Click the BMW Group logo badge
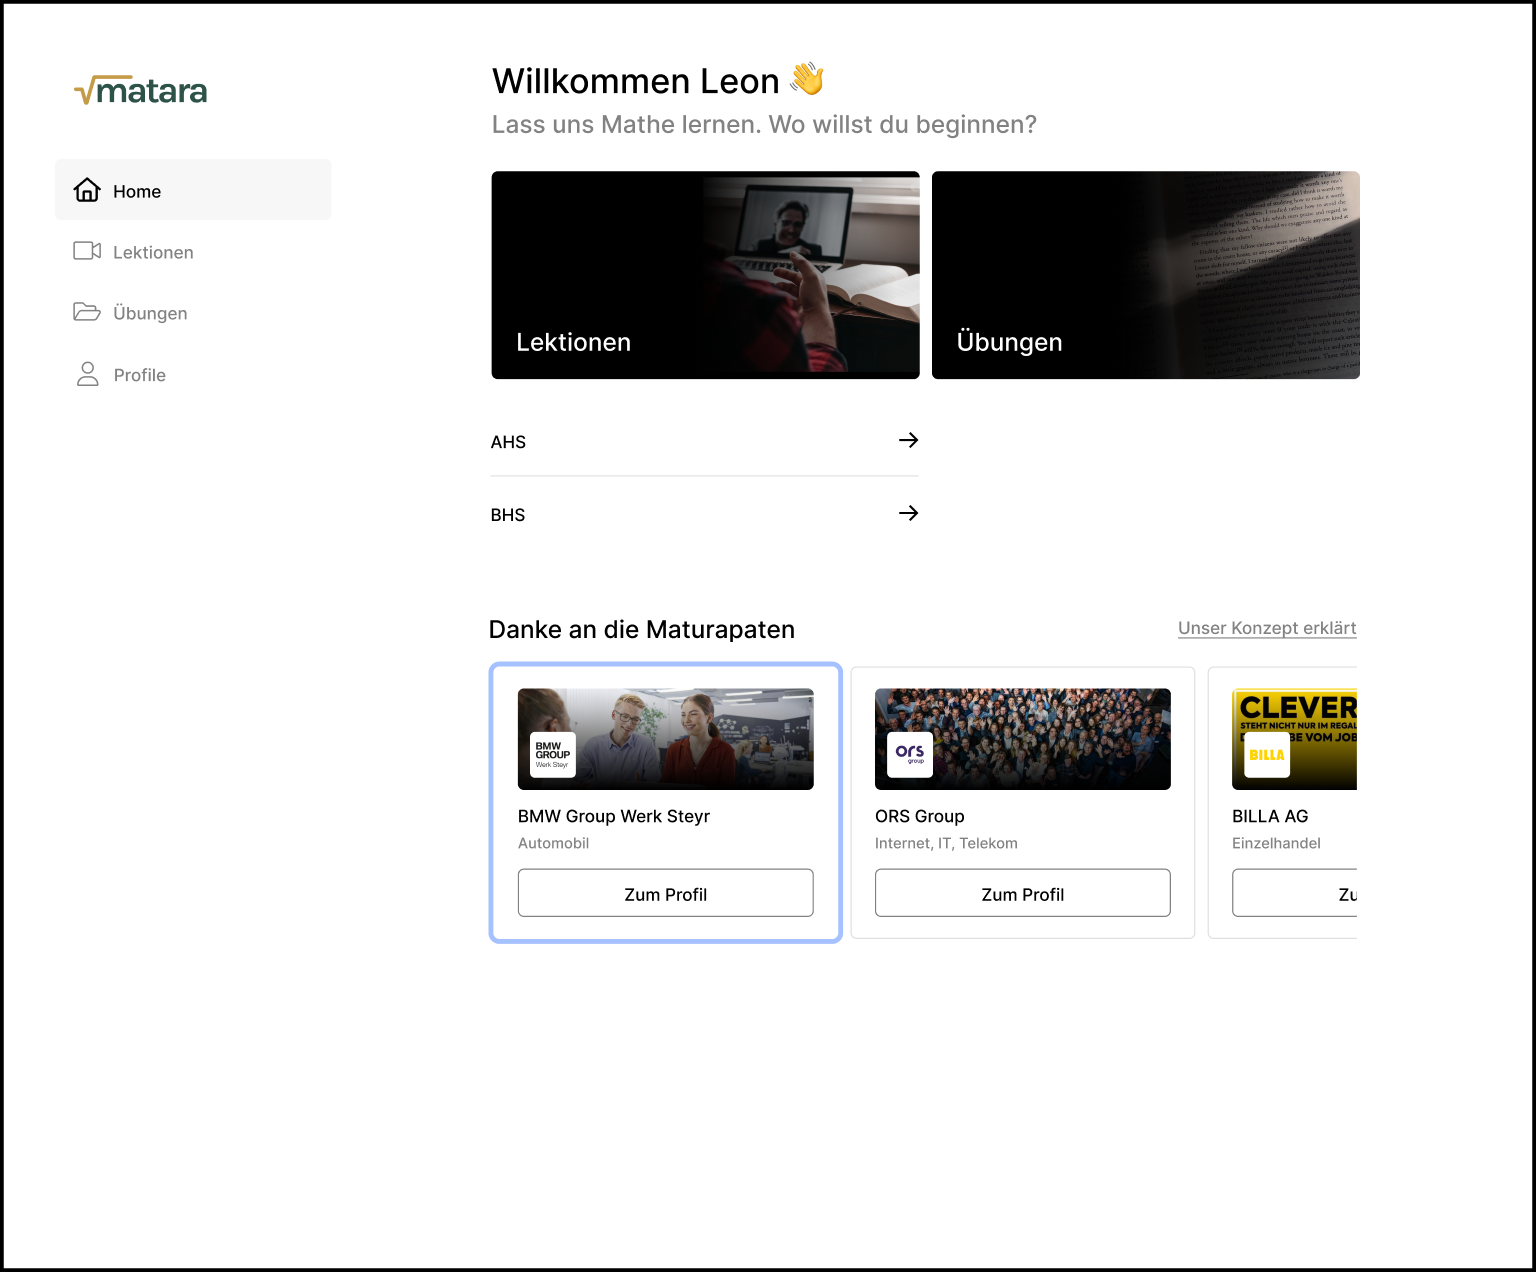 [x=553, y=755]
